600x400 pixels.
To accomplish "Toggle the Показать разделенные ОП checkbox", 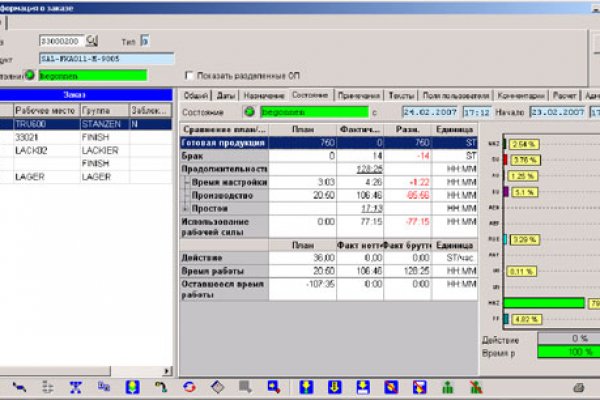I will click(x=190, y=75).
